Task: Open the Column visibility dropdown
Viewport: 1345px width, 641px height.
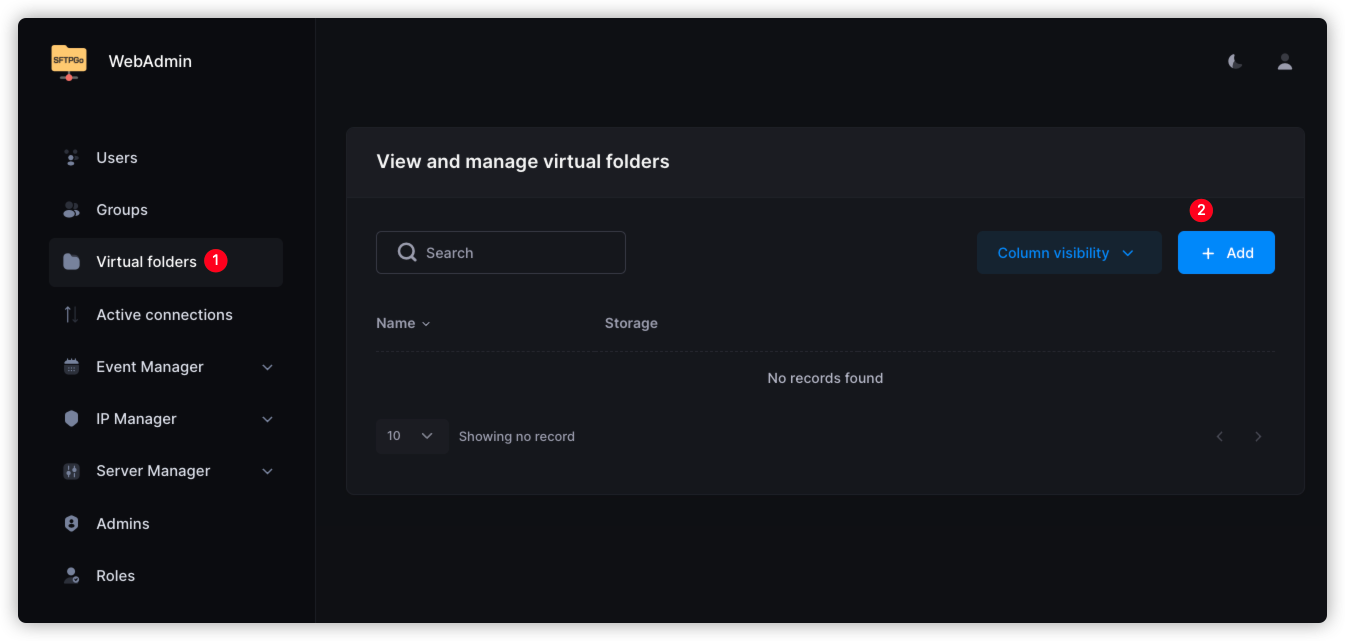Action: pos(1068,253)
